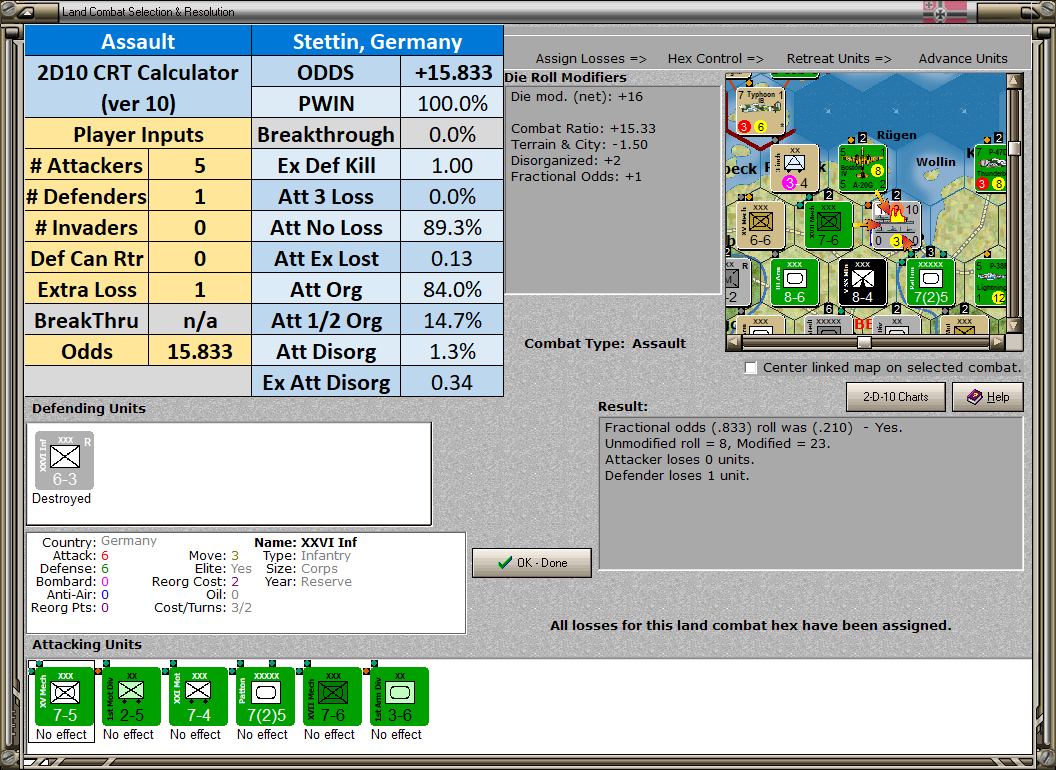Click the map vertical scrollbar down arrow
The width and height of the screenshot is (1056, 770).
[1014, 325]
